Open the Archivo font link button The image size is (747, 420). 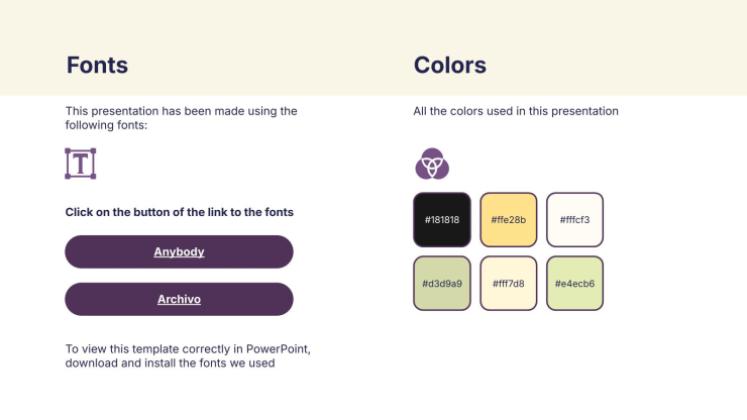click(x=179, y=299)
